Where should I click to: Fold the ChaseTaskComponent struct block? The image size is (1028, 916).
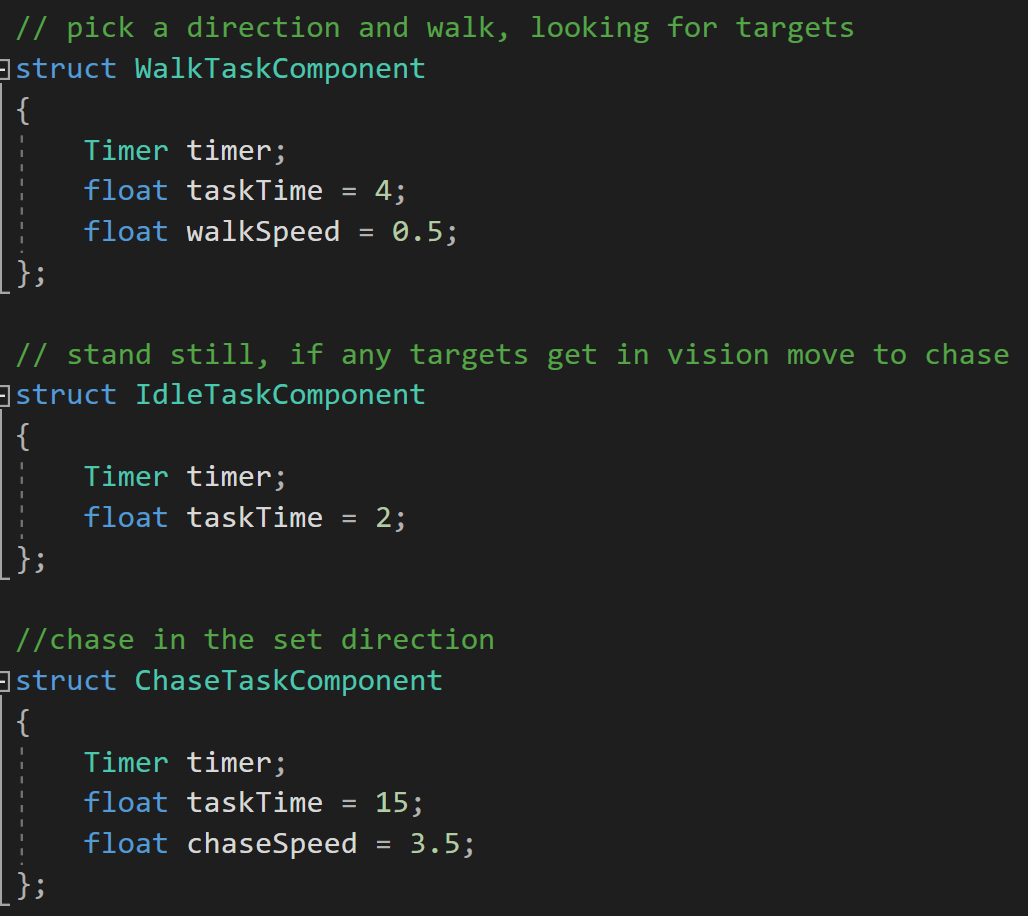[6, 681]
